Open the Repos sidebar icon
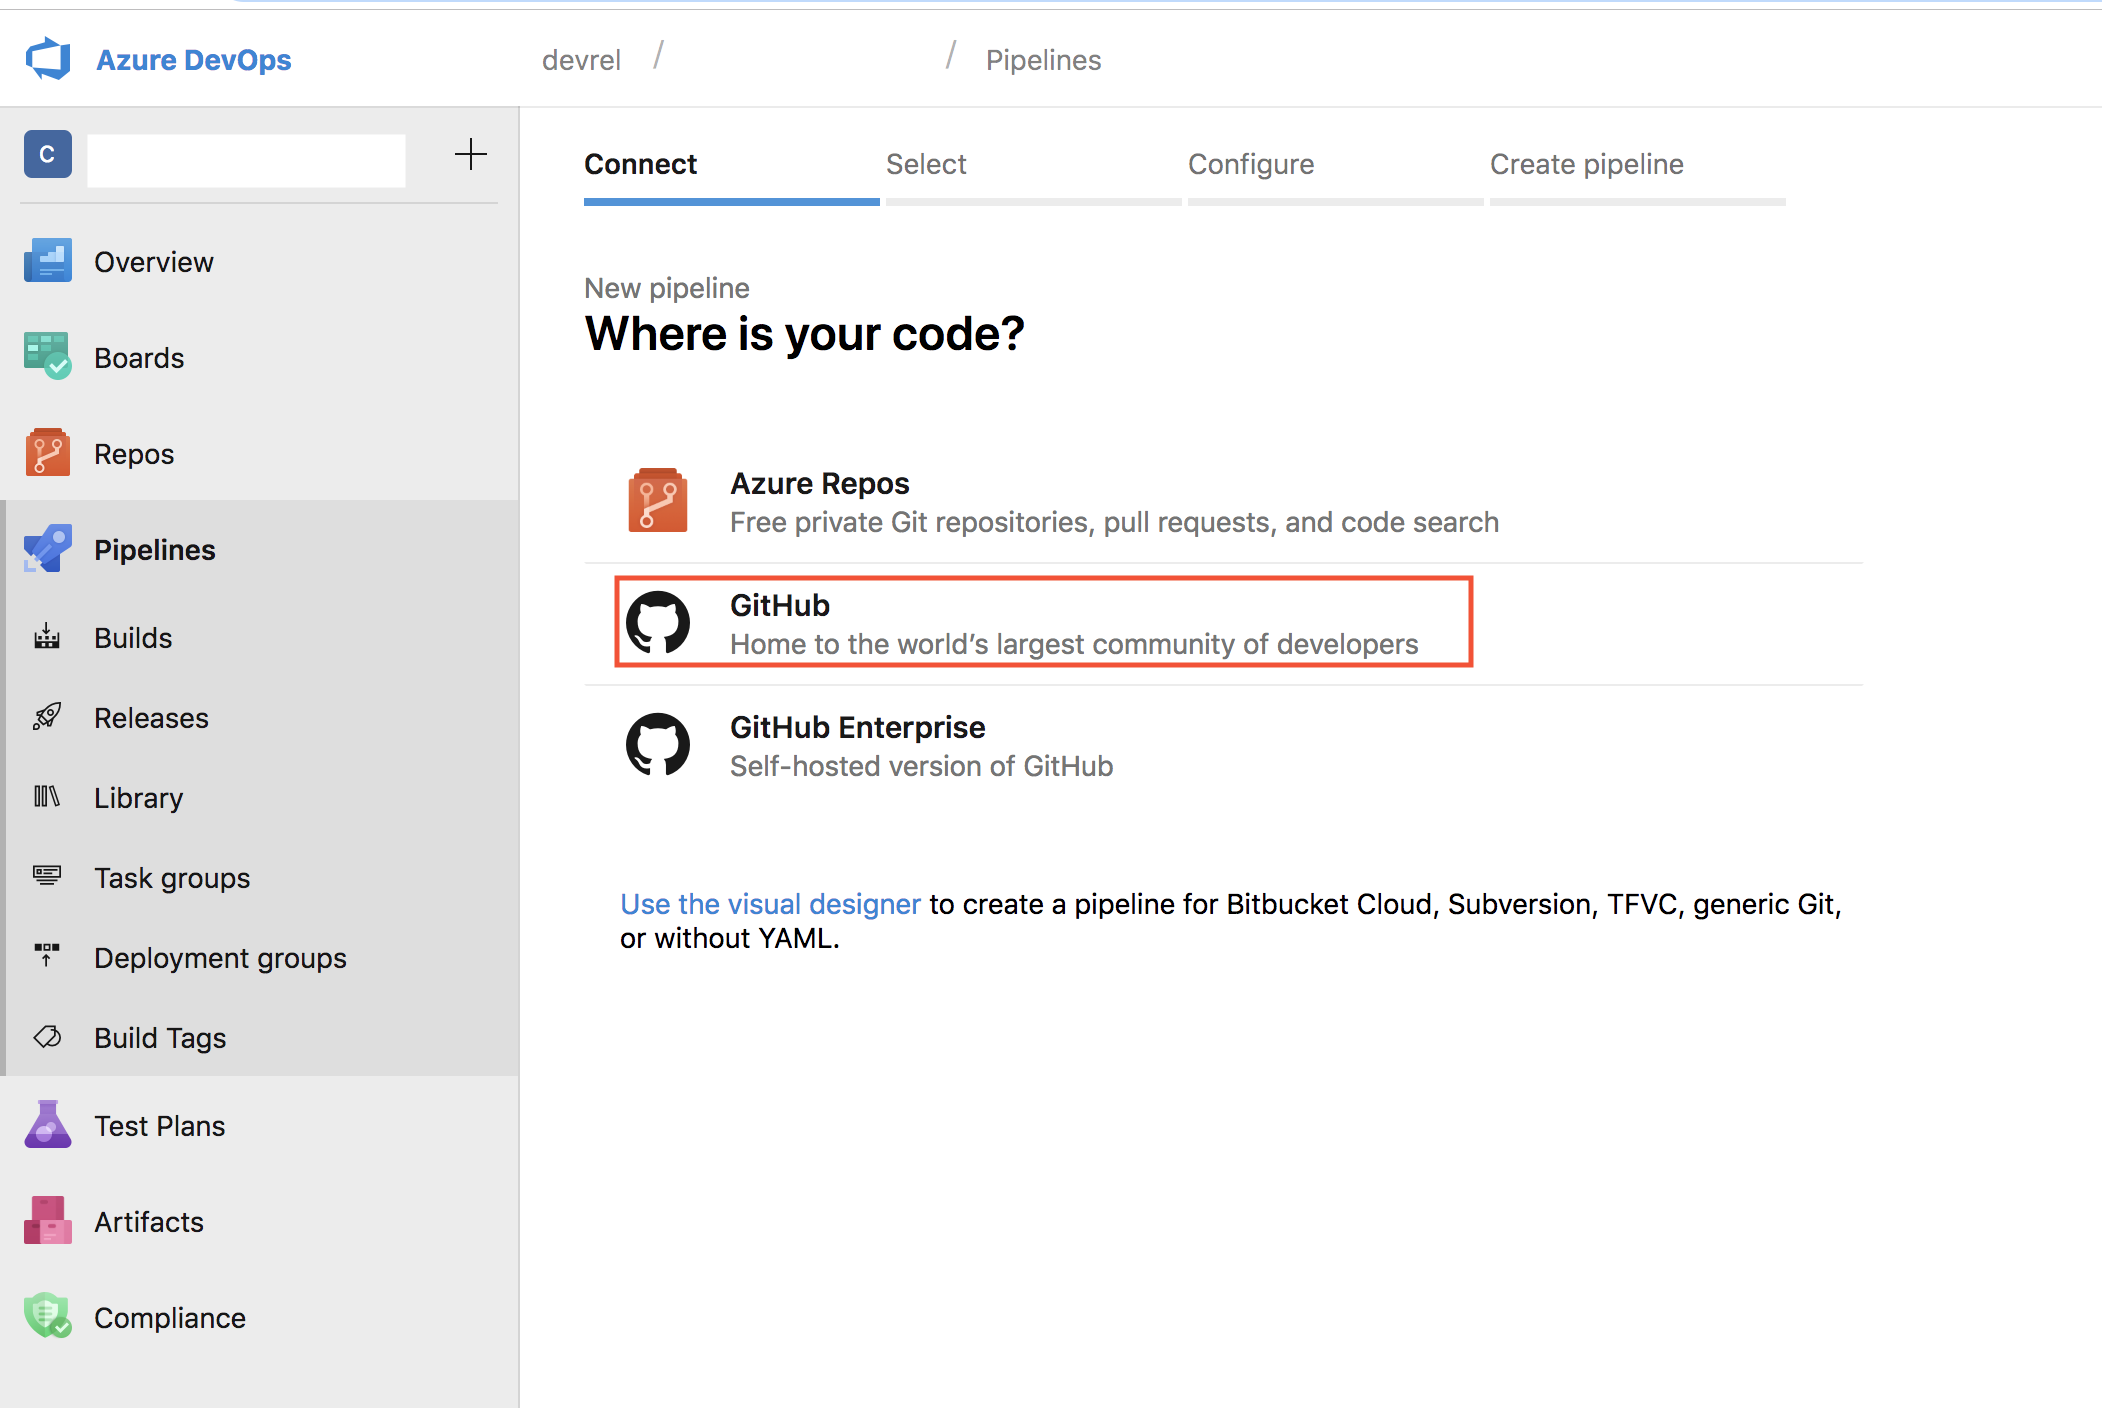The height and width of the screenshot is (1408, 2102). pos(48,453)
